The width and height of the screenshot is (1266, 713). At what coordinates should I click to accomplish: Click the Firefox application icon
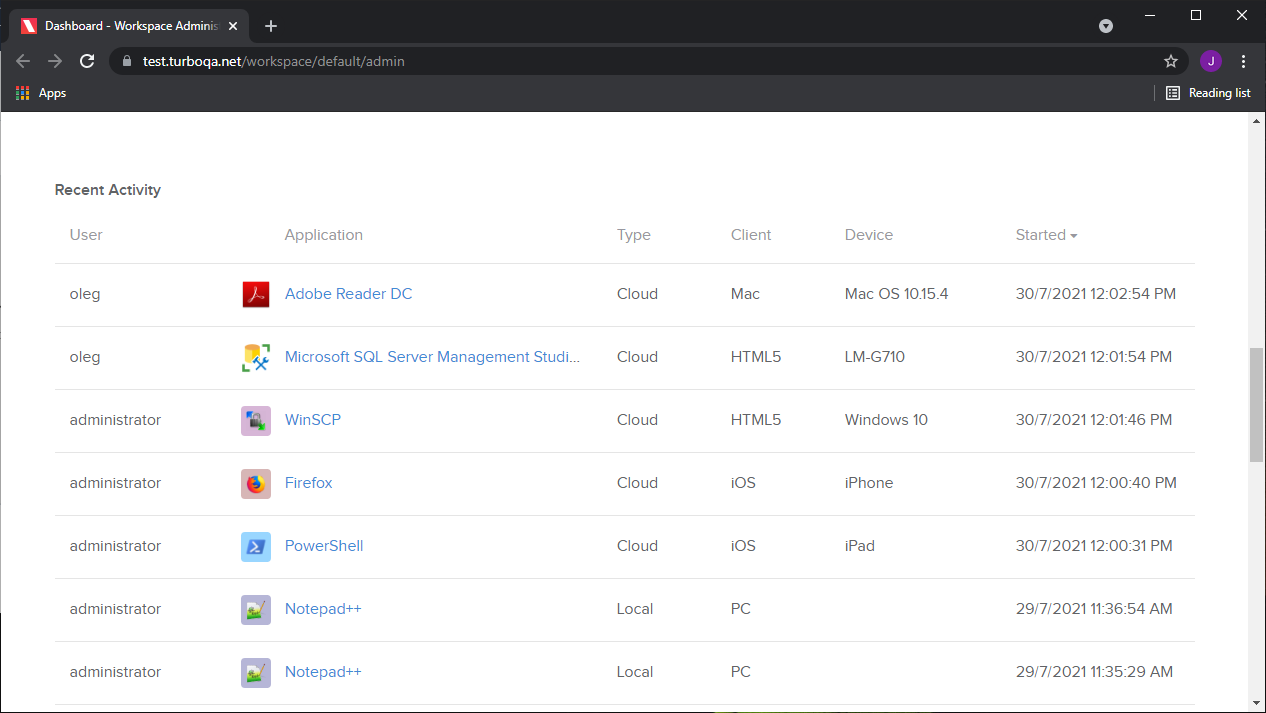255,483
